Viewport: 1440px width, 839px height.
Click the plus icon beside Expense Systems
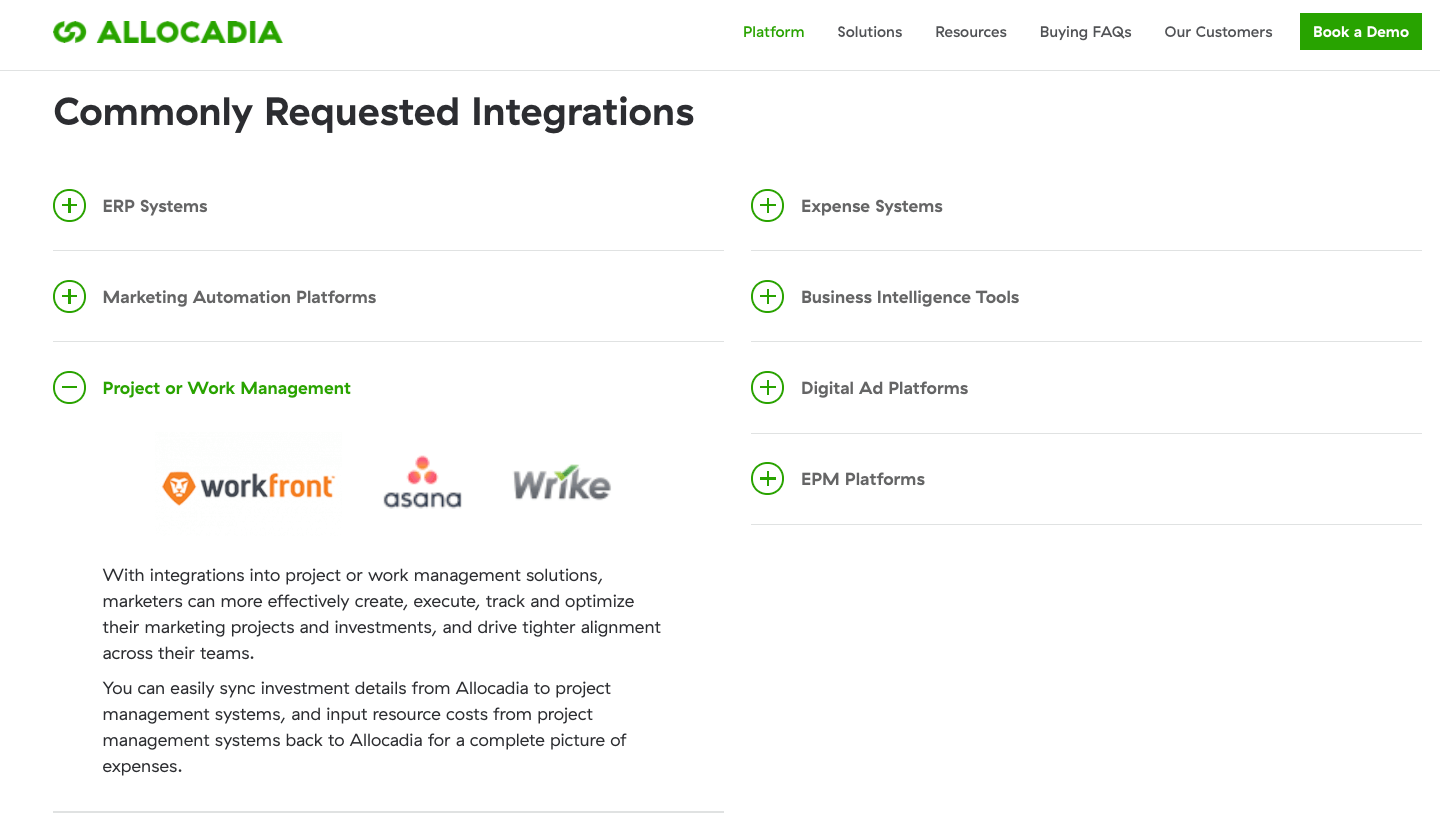click(767, 206)
